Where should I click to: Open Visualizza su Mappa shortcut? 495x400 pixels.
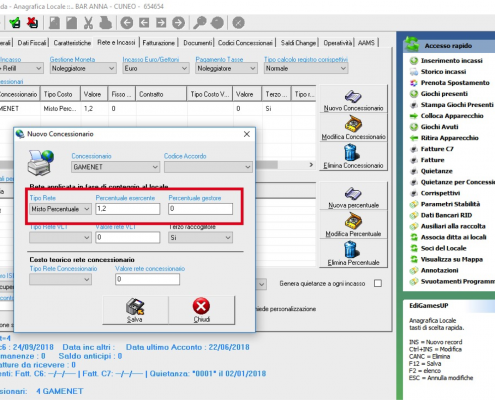coord(452,259)
